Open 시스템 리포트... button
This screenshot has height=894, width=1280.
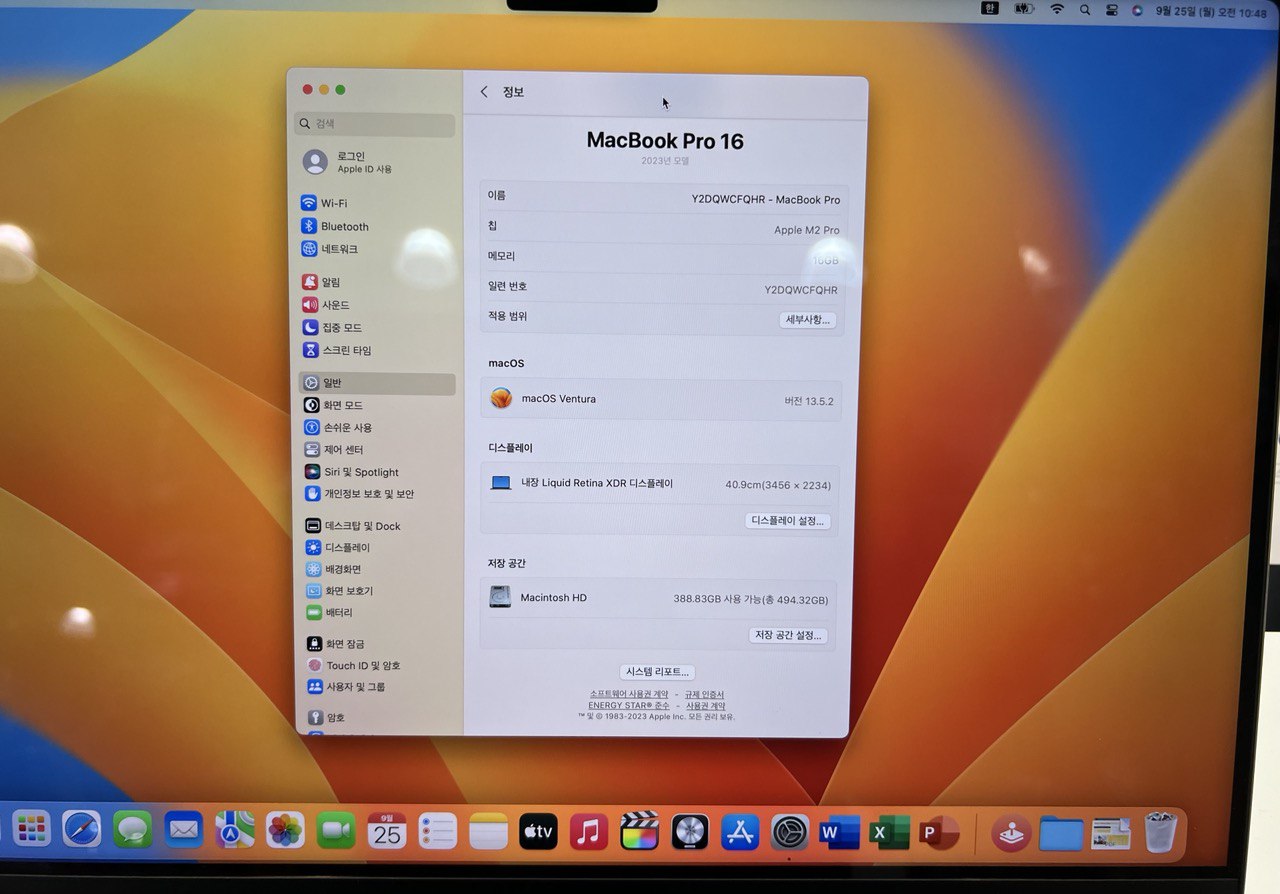click(657, 672)
